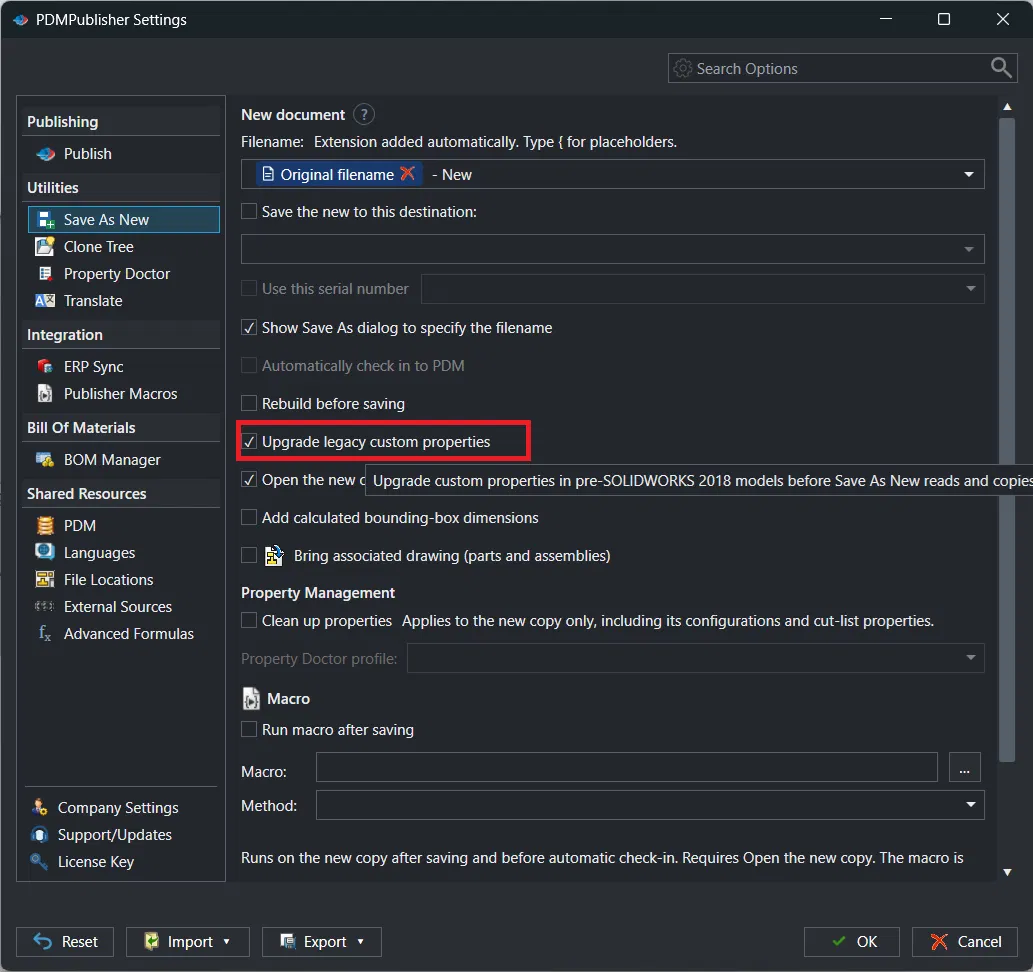The height and width of the screenshot is (972, 1033).
Task: Click the Translate icon
Action: (45, 300)
